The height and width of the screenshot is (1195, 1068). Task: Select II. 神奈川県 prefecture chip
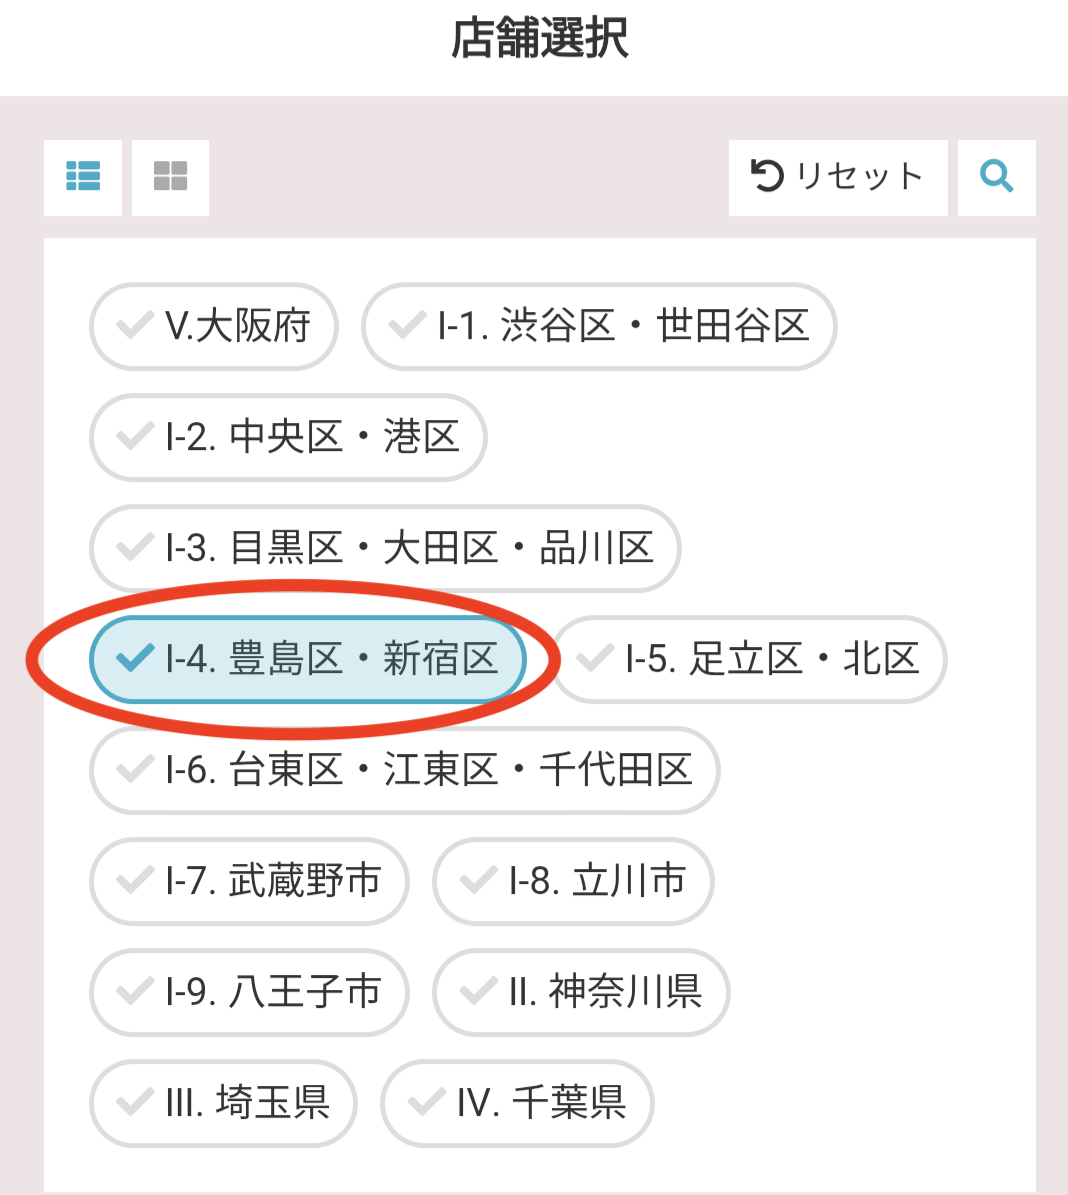coord(581,992)
